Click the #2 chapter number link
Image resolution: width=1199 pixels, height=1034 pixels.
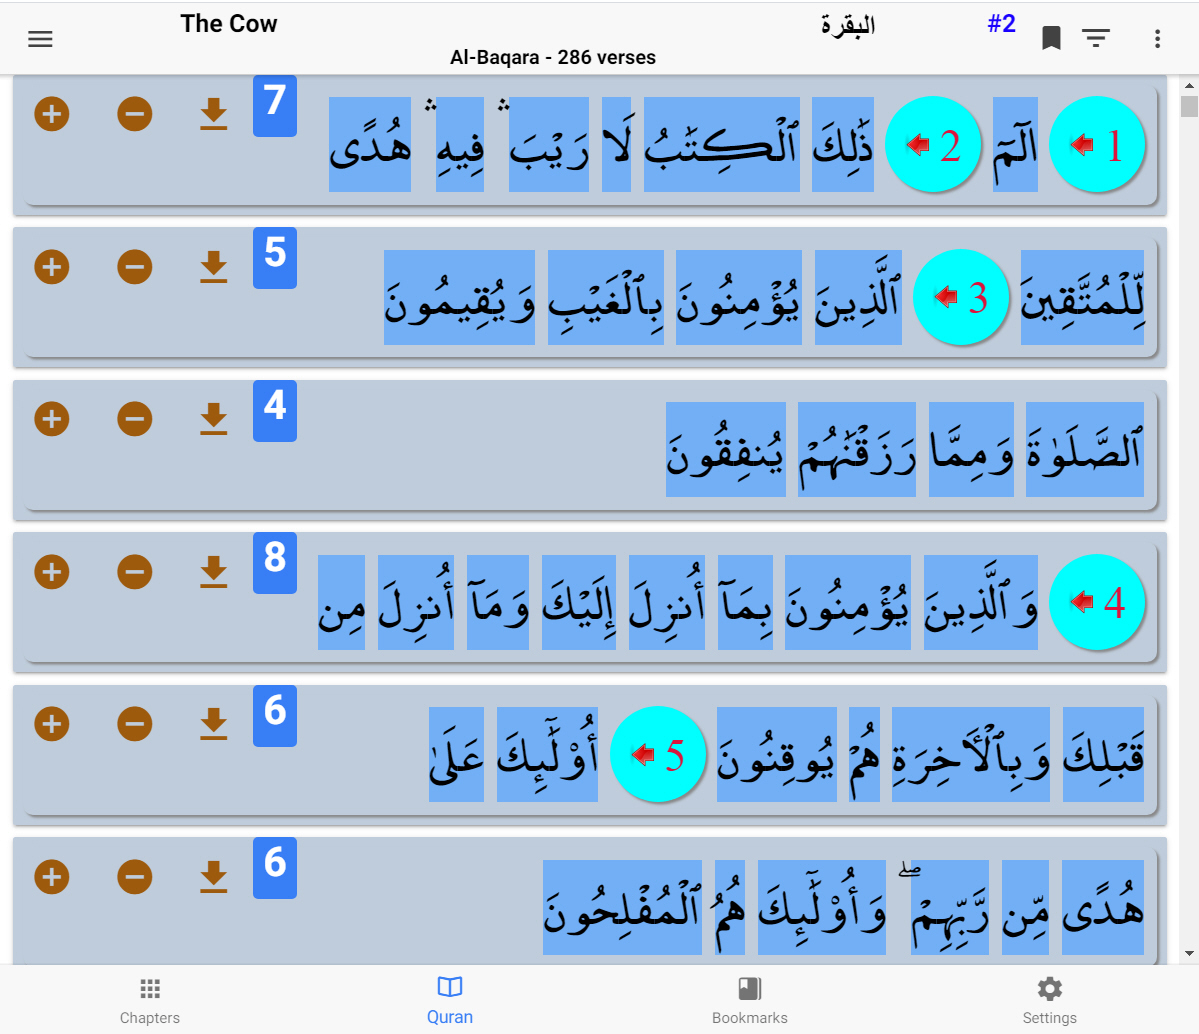[x=1001, y=24]
